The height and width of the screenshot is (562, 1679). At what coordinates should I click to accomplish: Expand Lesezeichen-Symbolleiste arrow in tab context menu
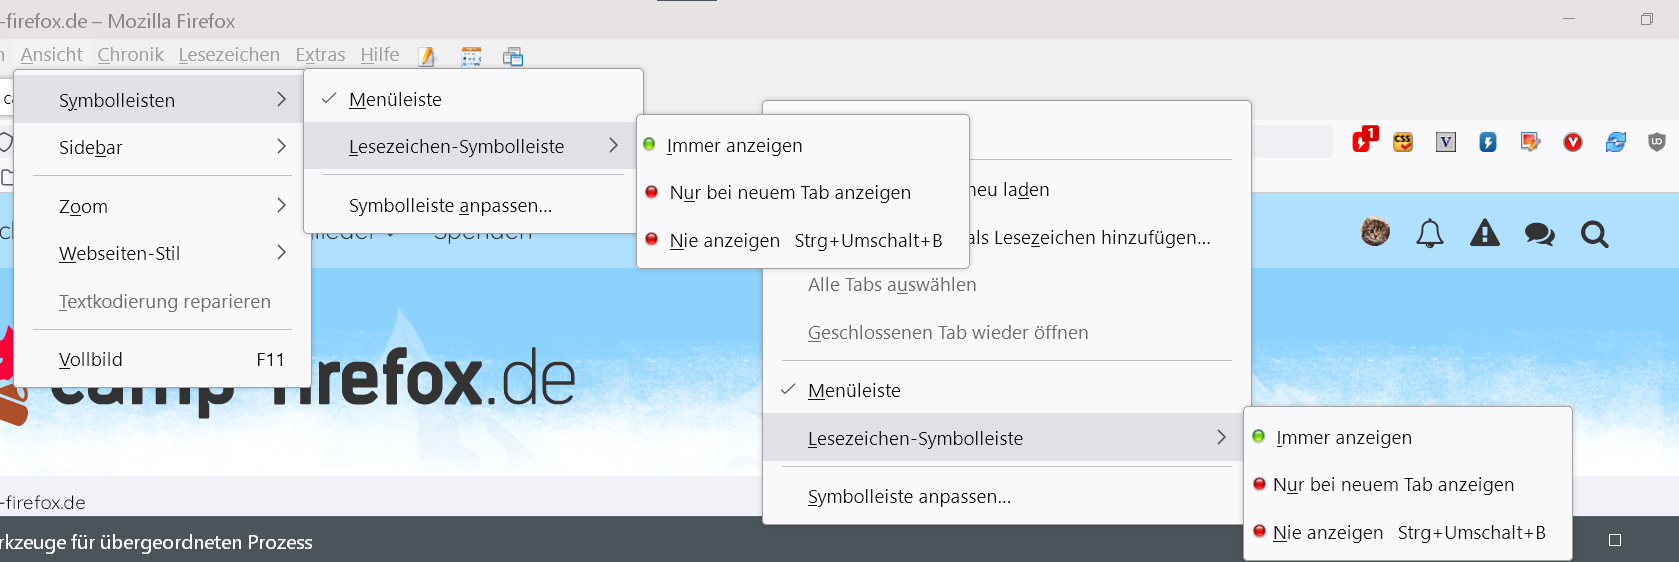(x=1221, y=437)
